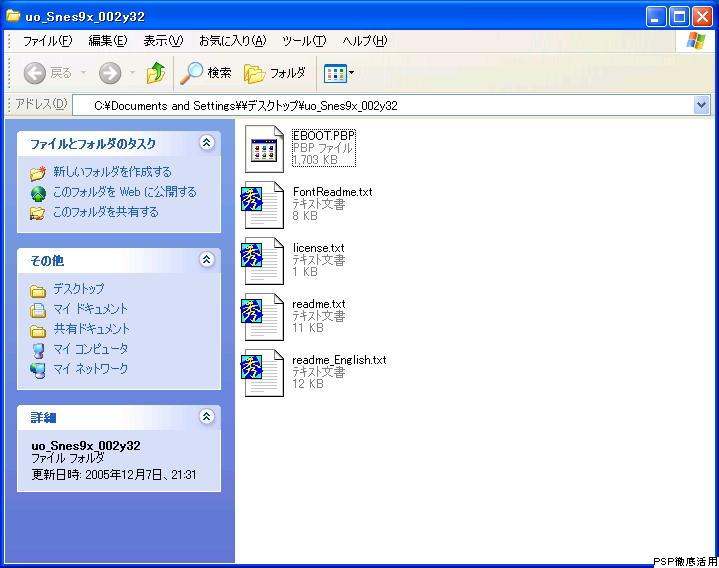719x568 pixels.
Task: Open the Forward button history dropdown arrow
Action: [x=132, y=73]
